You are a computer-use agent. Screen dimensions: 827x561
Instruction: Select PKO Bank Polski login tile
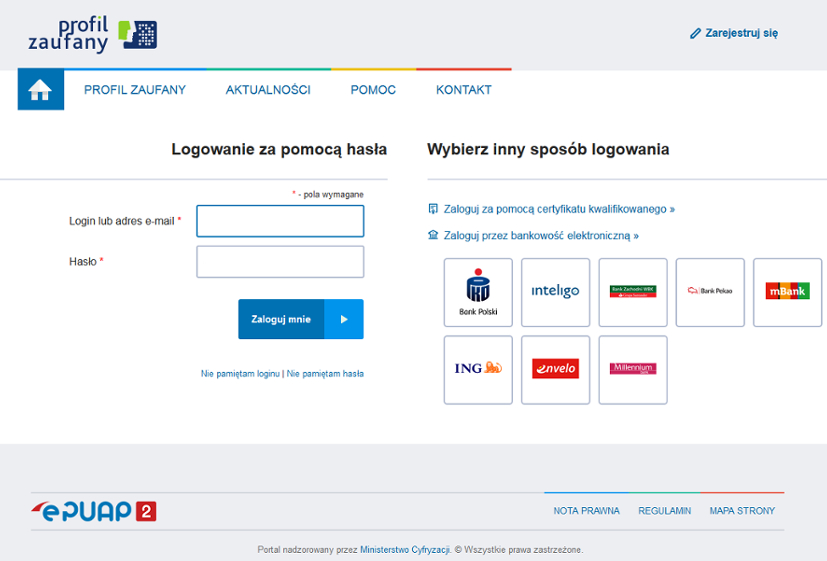tap(478, 293)
